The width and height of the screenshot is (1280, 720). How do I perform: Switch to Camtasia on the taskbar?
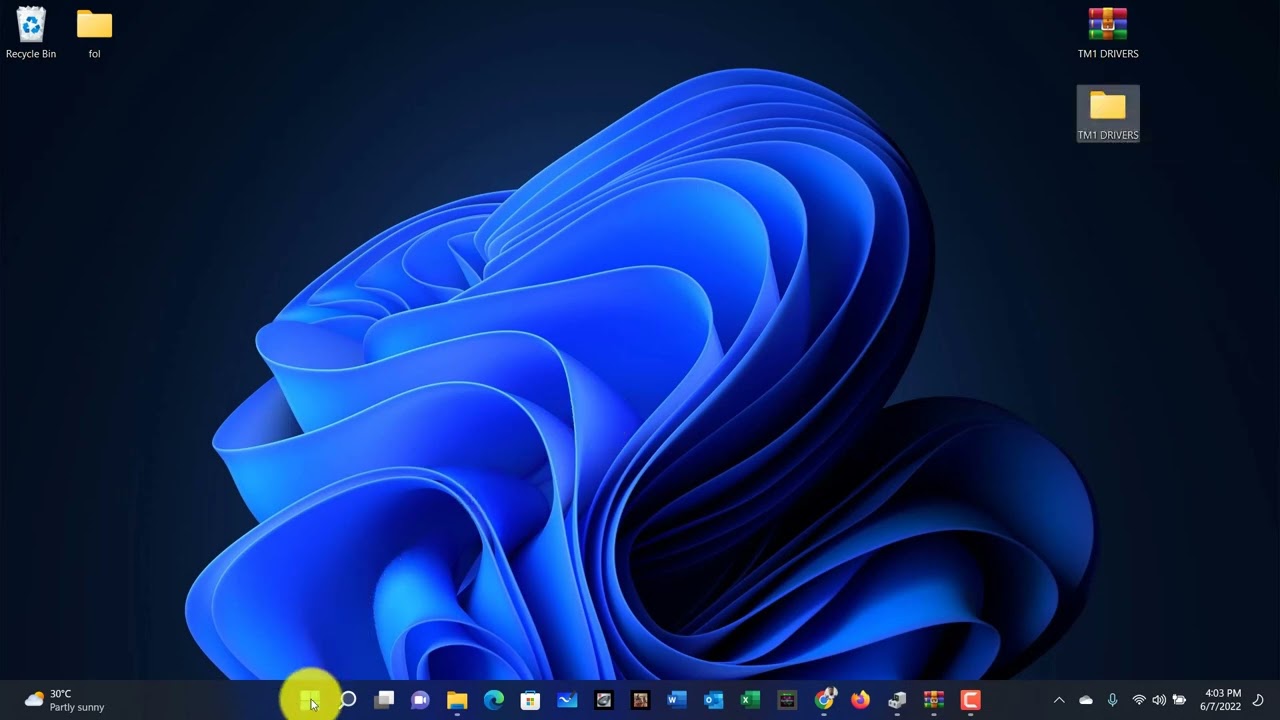(970, 700)
